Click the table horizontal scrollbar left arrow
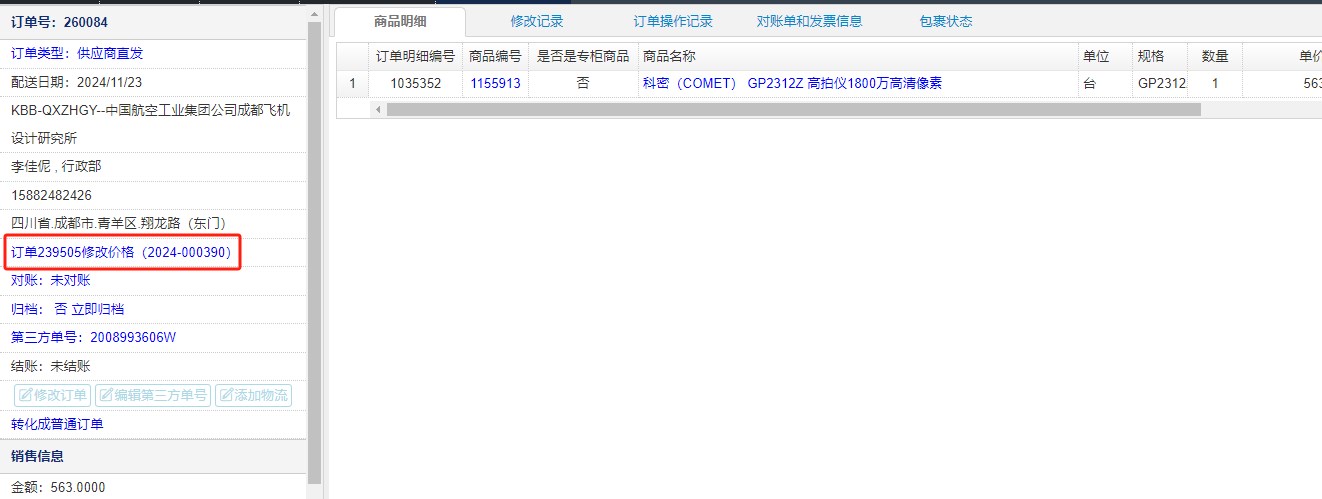Image resolution: width=1322 pixels, height=499 pixels. point(378,109)
